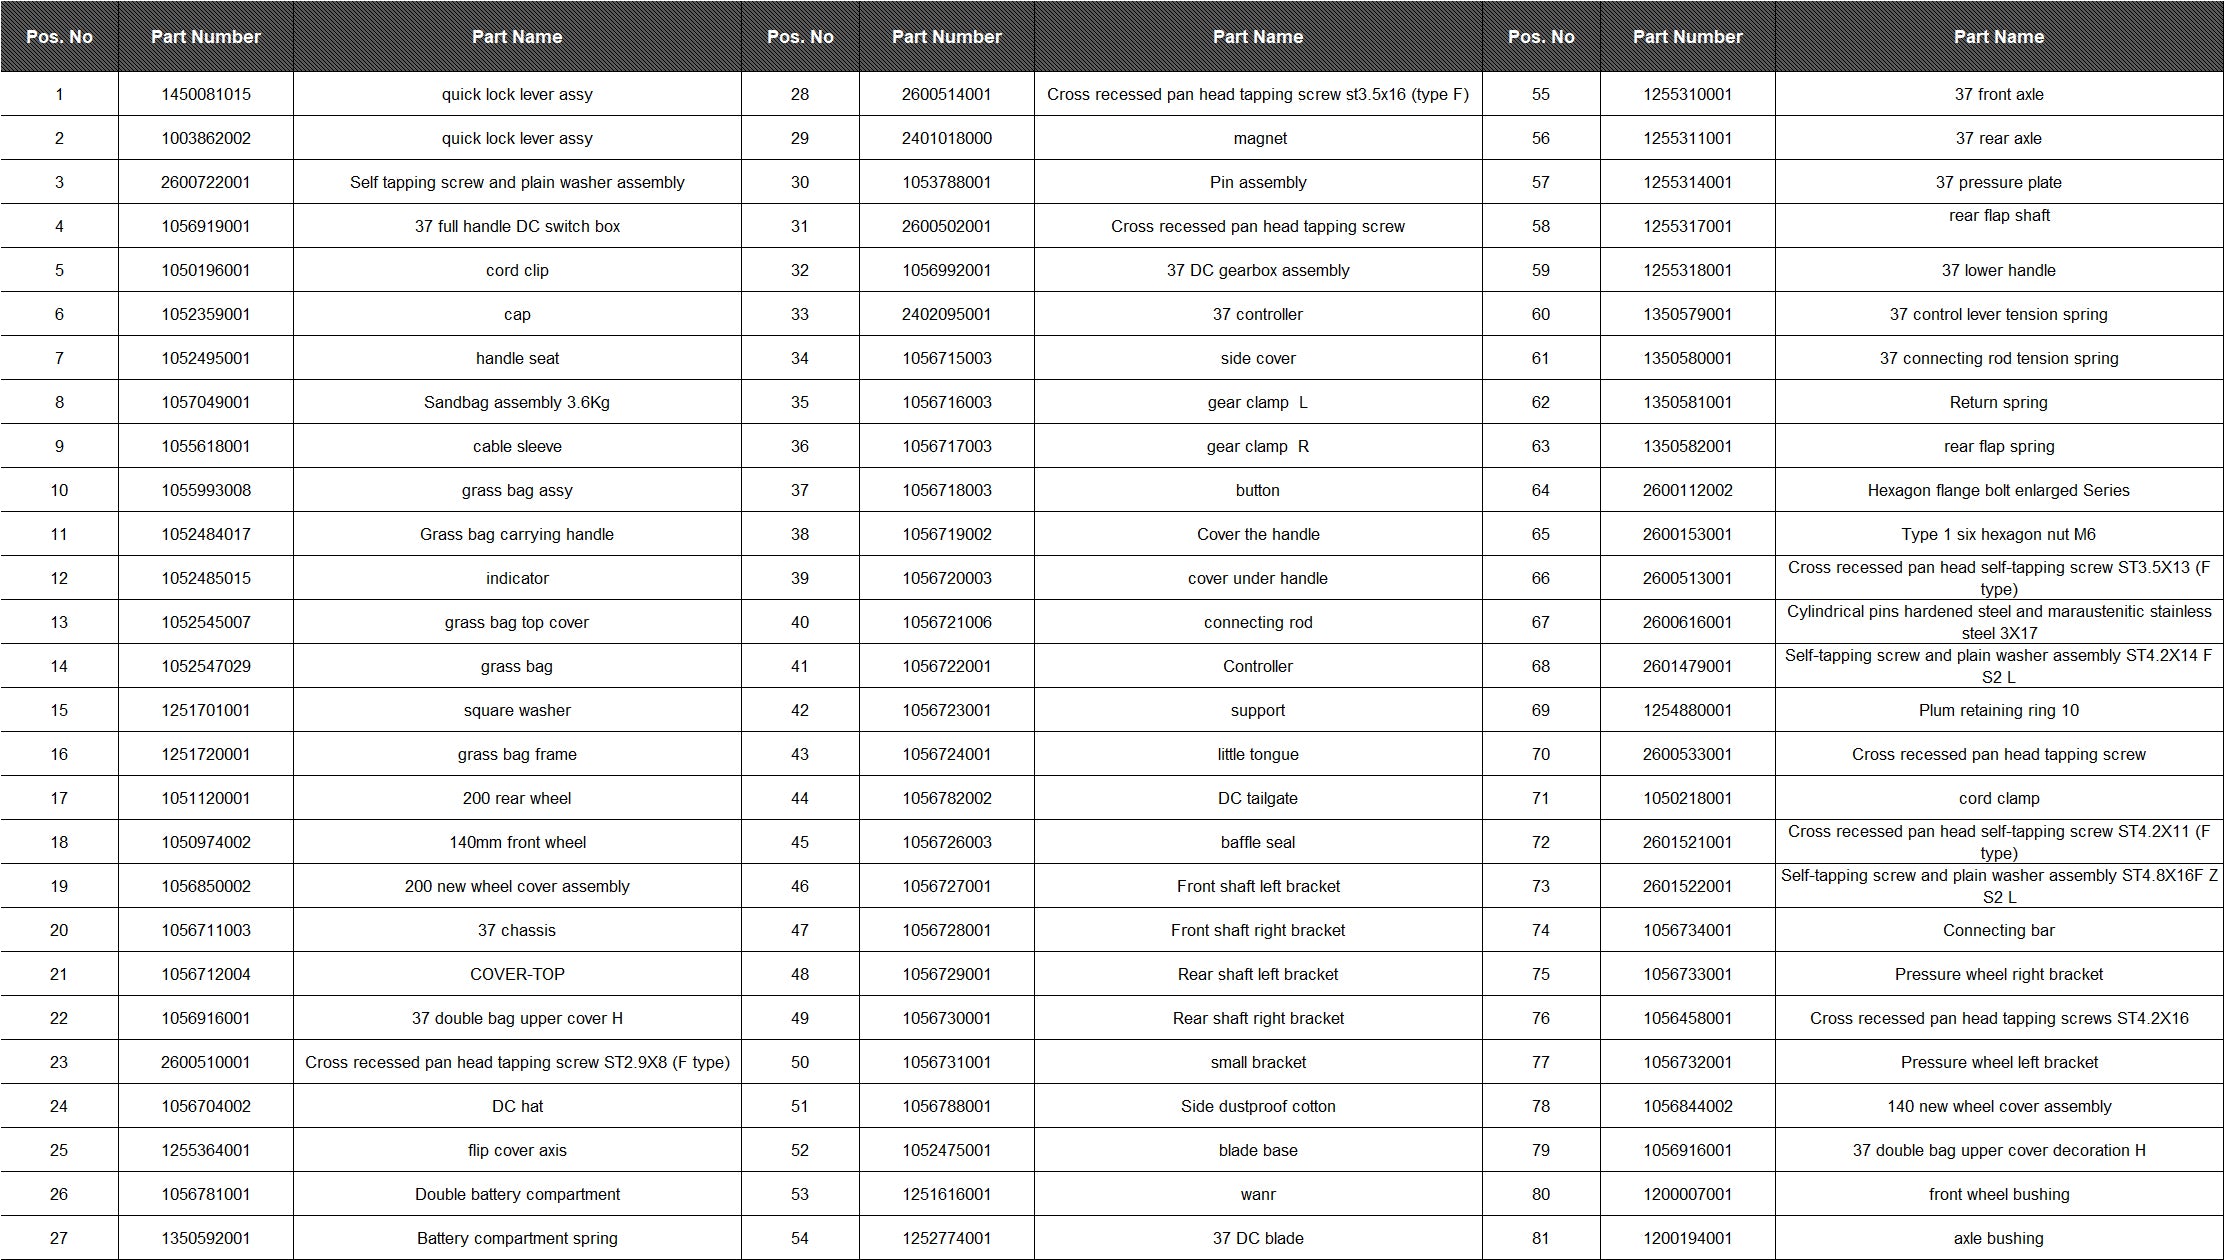Image resolution: width=2224 pixels, height=1260 pixels.
Task: Select the 'Double battery compartment' entry
Action: tap(517, 1194)
